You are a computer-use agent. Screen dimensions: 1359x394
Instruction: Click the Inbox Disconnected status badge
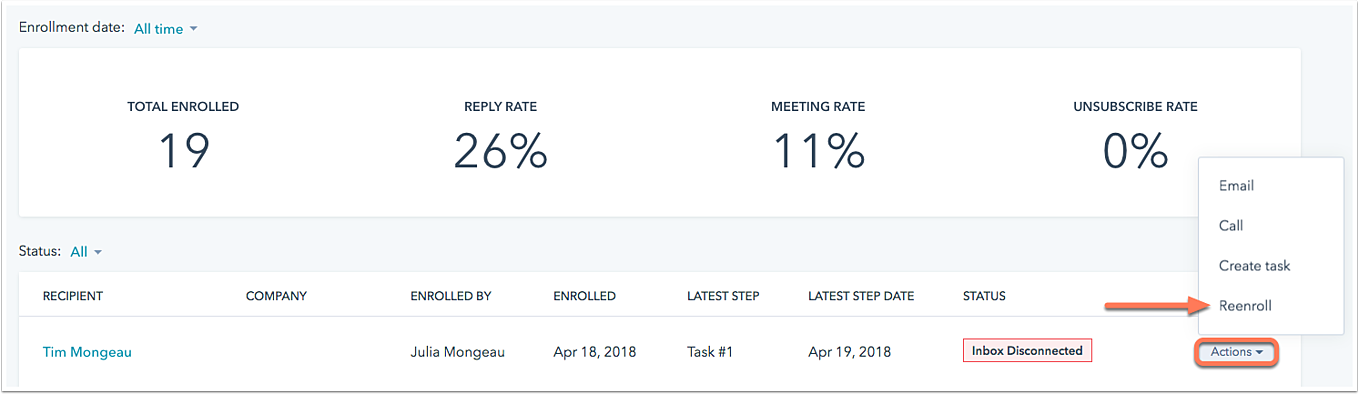pyautogui.click(x=1027, y=351)
